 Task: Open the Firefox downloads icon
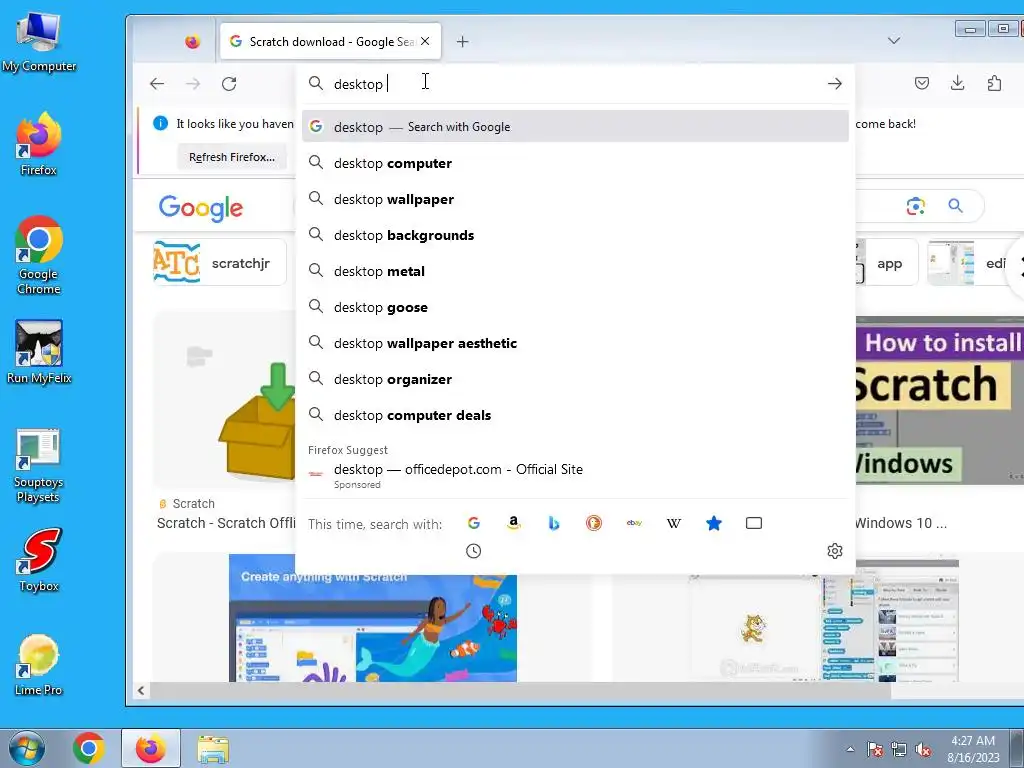957,83
